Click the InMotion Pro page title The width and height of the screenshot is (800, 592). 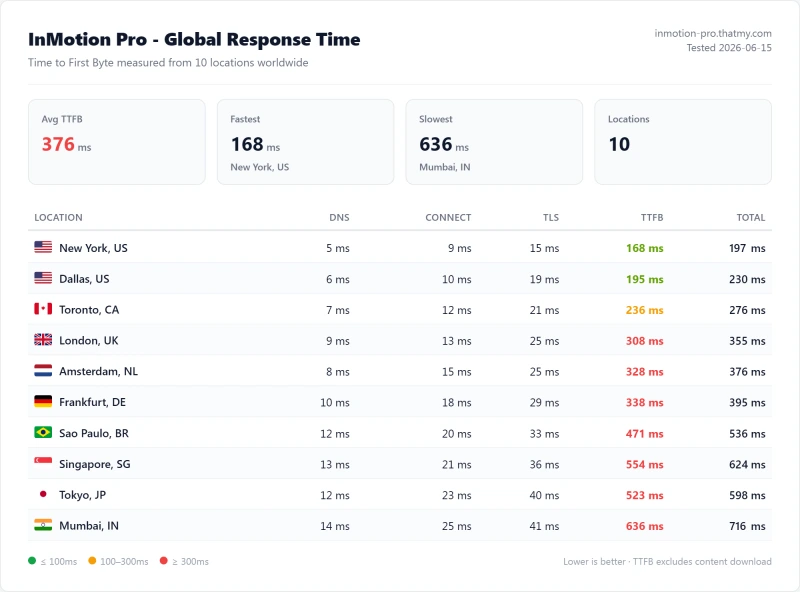click(x=194, y=39)
